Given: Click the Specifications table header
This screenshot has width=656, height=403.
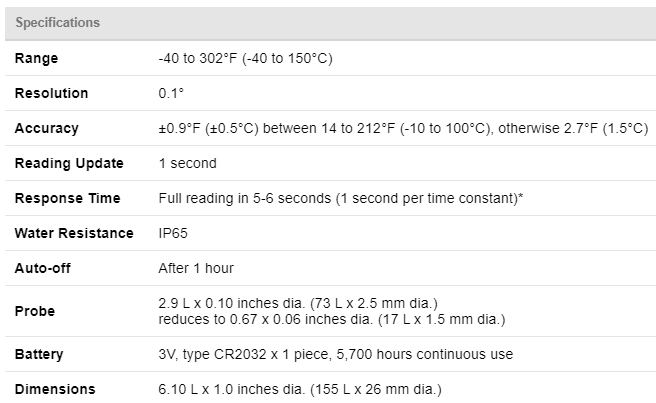Looking at the screenshot, I should (57, 22).
